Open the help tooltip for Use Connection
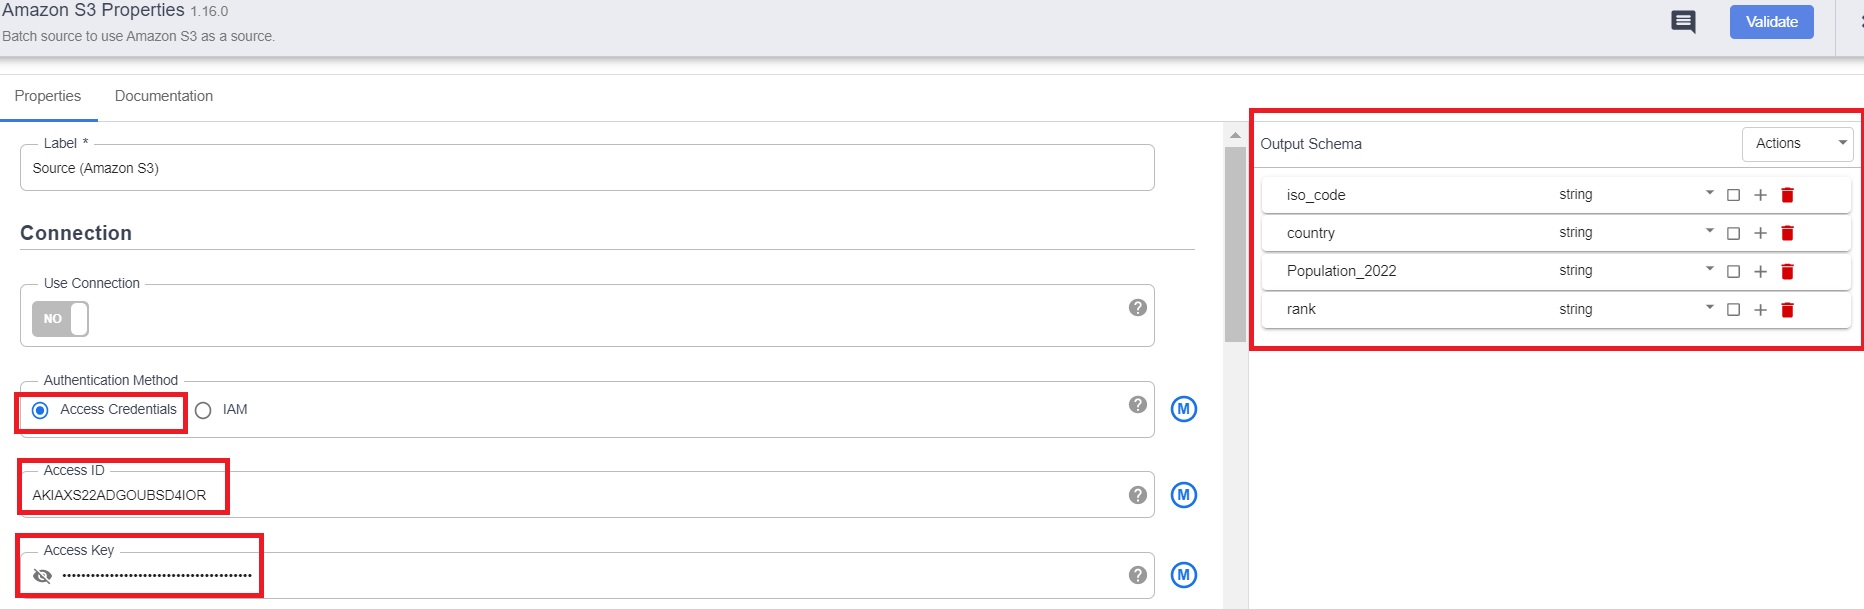 tap(1137, 307)
